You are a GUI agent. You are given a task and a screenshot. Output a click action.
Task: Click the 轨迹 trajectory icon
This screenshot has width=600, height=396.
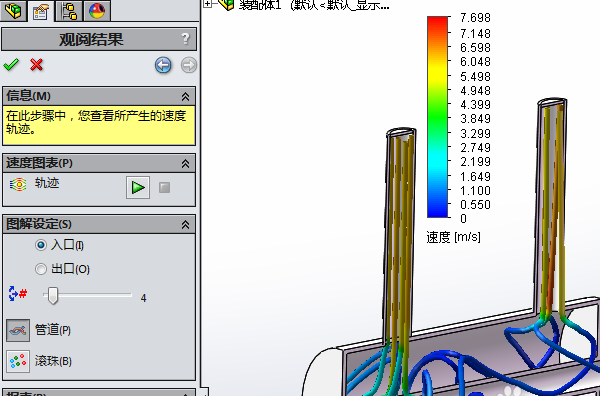[x=18, y=184]
